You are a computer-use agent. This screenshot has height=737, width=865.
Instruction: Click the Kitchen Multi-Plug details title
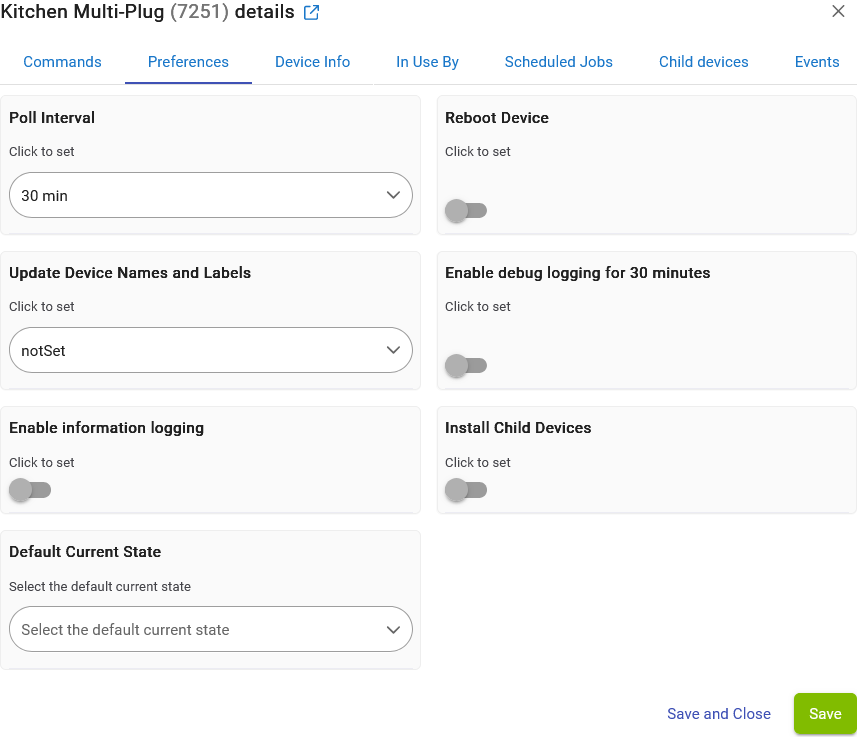[147, 13]
